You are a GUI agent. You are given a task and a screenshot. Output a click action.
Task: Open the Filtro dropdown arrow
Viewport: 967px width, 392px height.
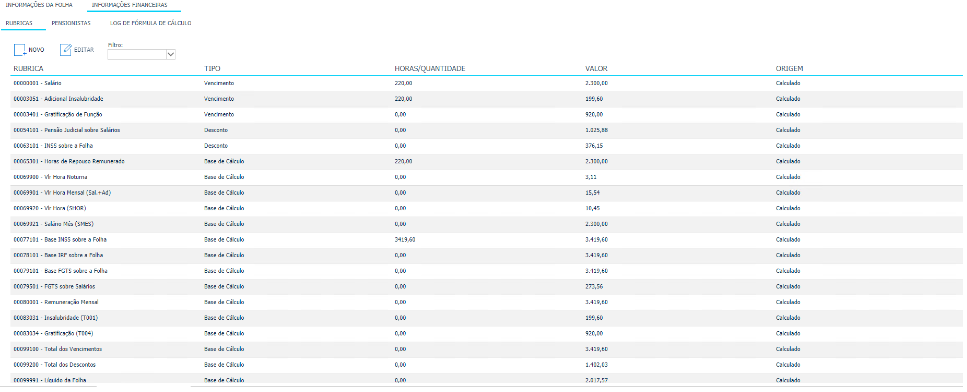[x=171, y=54]
